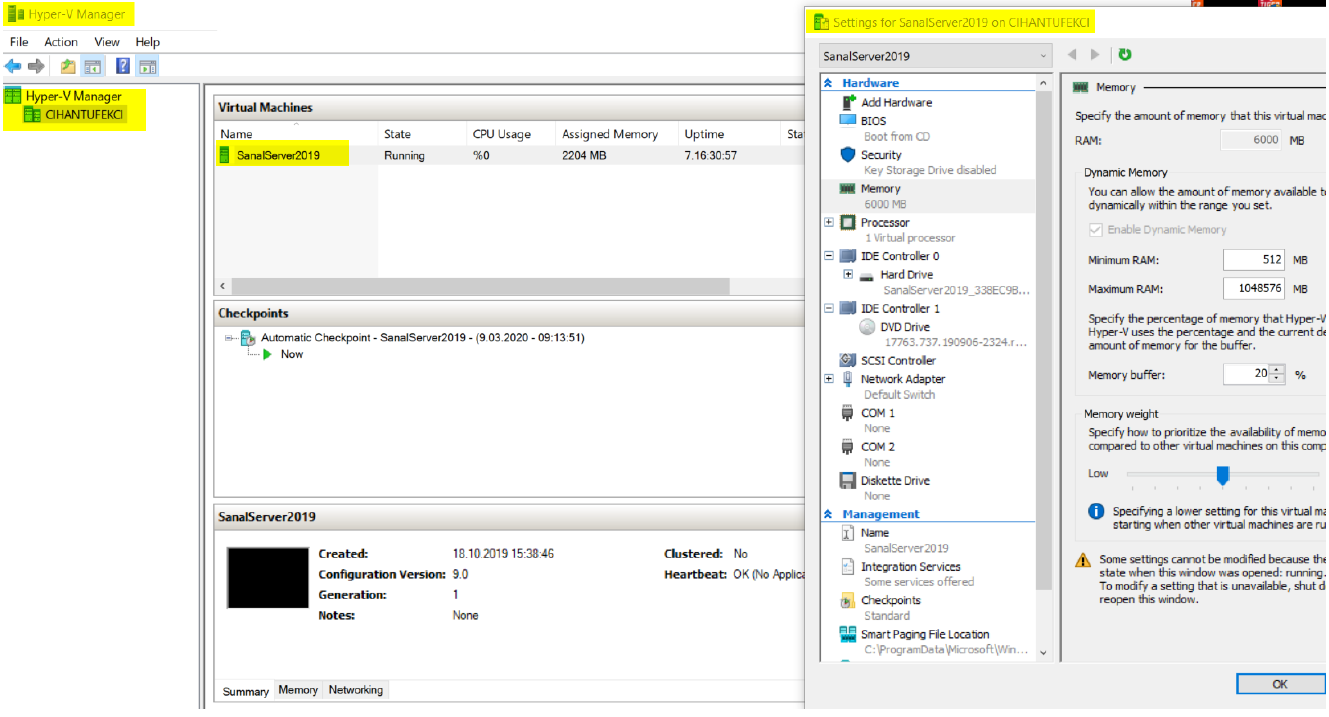Select the SCSI Controller icon
Viewport: 1329px width, 717px height.
(x=847, y=361)
